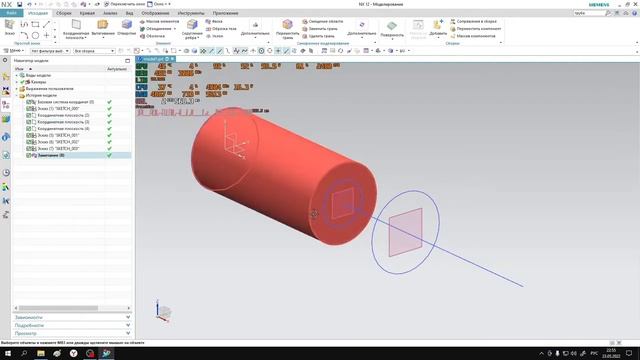Uncheck the Базовая система координат (0) checkbox
Image resolution: width=640 pixels, height=360 pixels.
(x=29, y=102)
